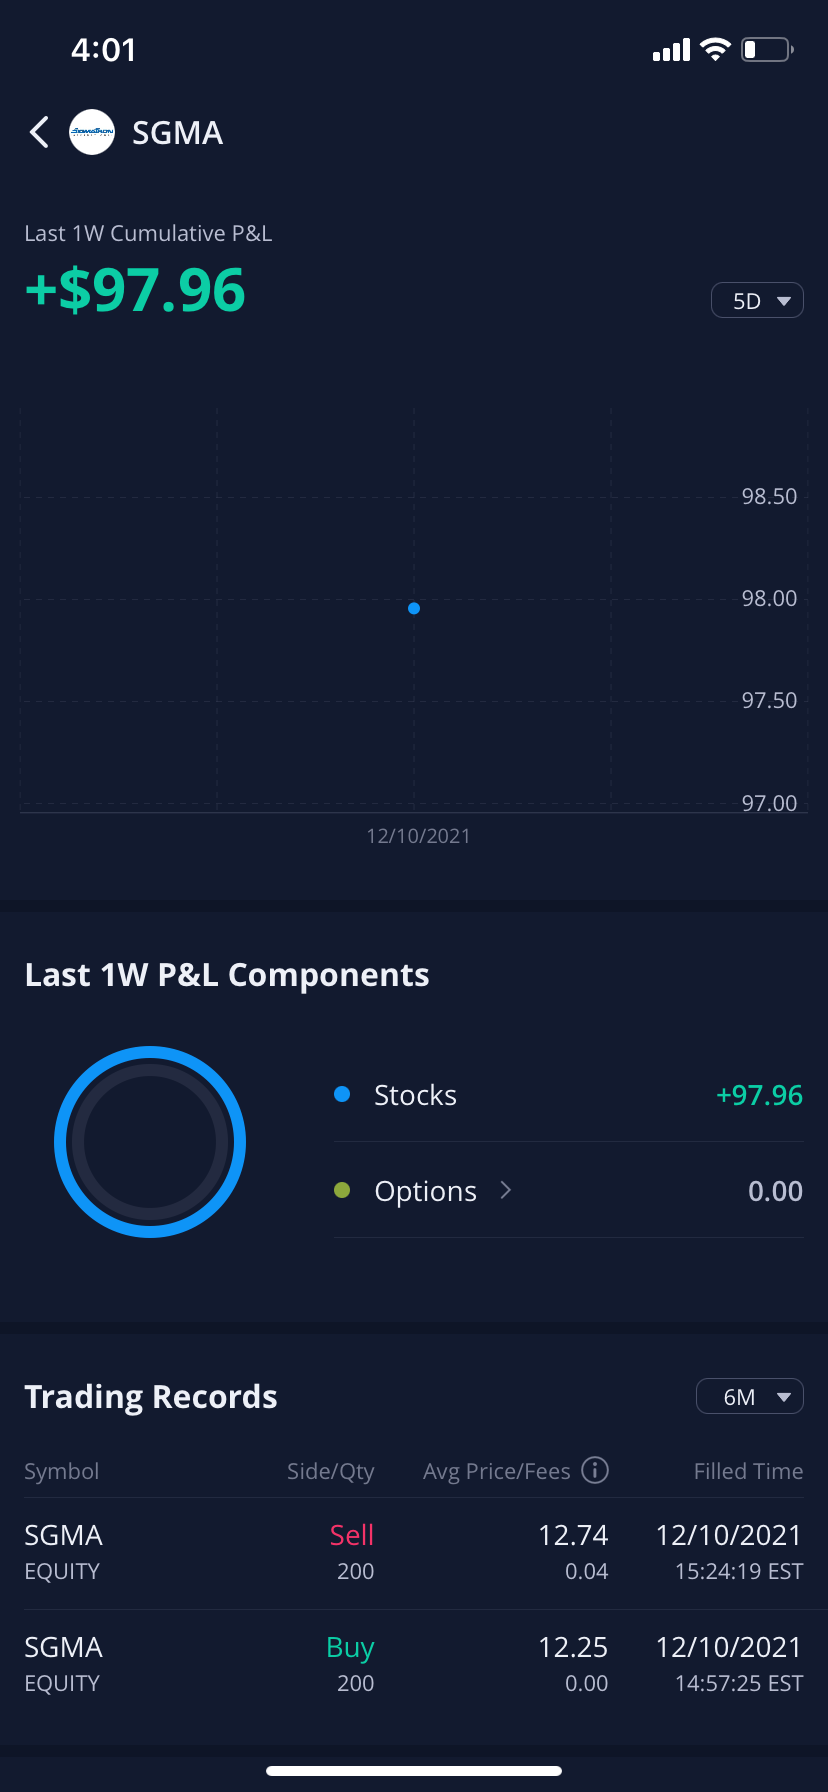This screenshot has width=828, height=1792.
Task: Select the Stocks P&L component row
Action: click(x=568, y=1095)
